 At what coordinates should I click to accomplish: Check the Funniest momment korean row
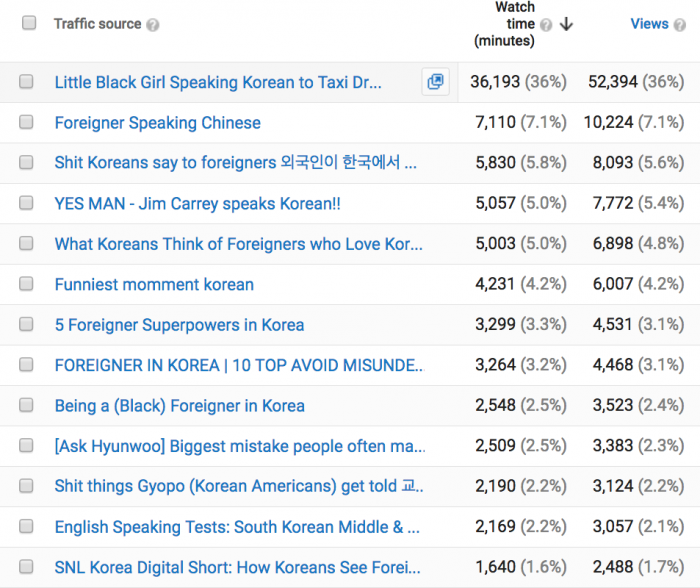click(x=26, y=284)
